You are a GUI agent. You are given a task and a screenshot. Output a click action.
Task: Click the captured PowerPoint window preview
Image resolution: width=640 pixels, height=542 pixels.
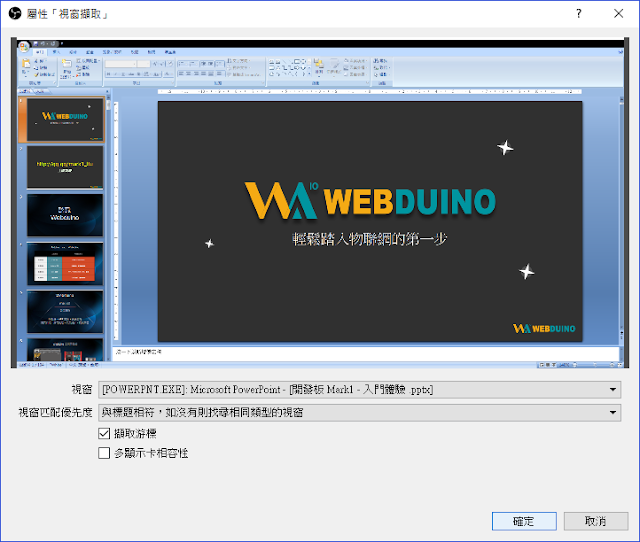click(320, 203)
